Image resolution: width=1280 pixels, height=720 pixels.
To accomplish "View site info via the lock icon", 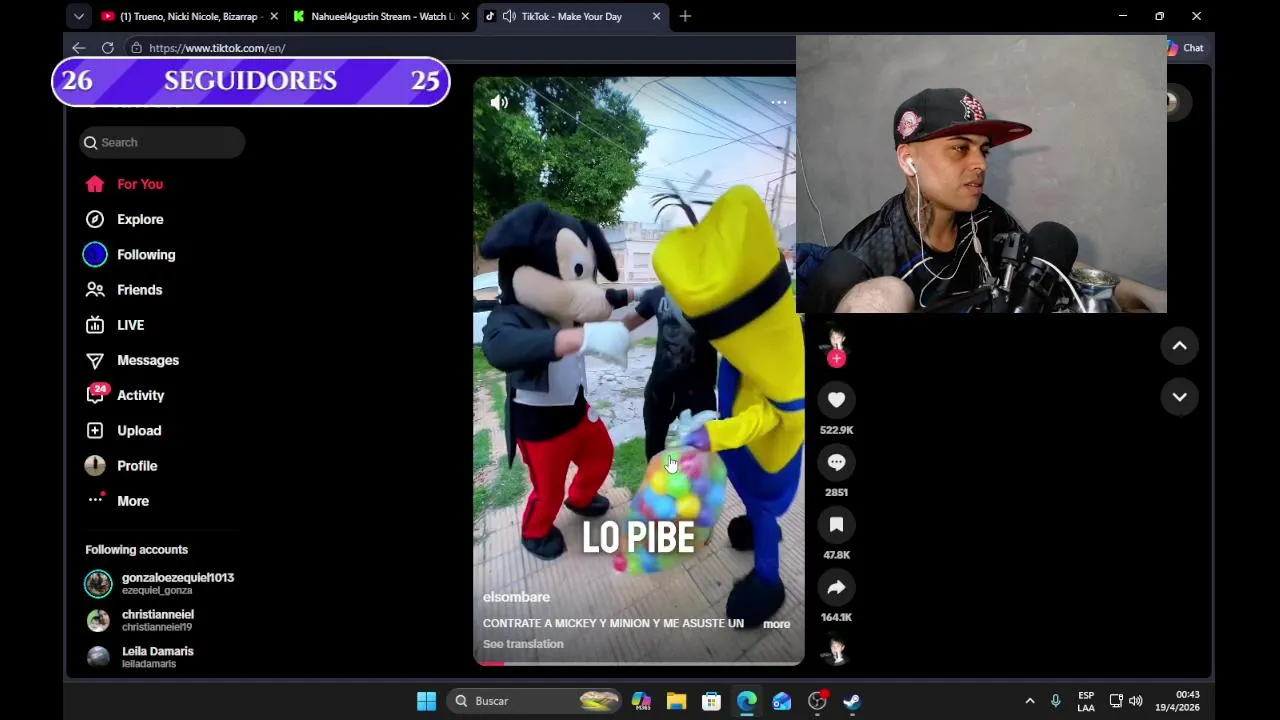I will coord(136,48).
